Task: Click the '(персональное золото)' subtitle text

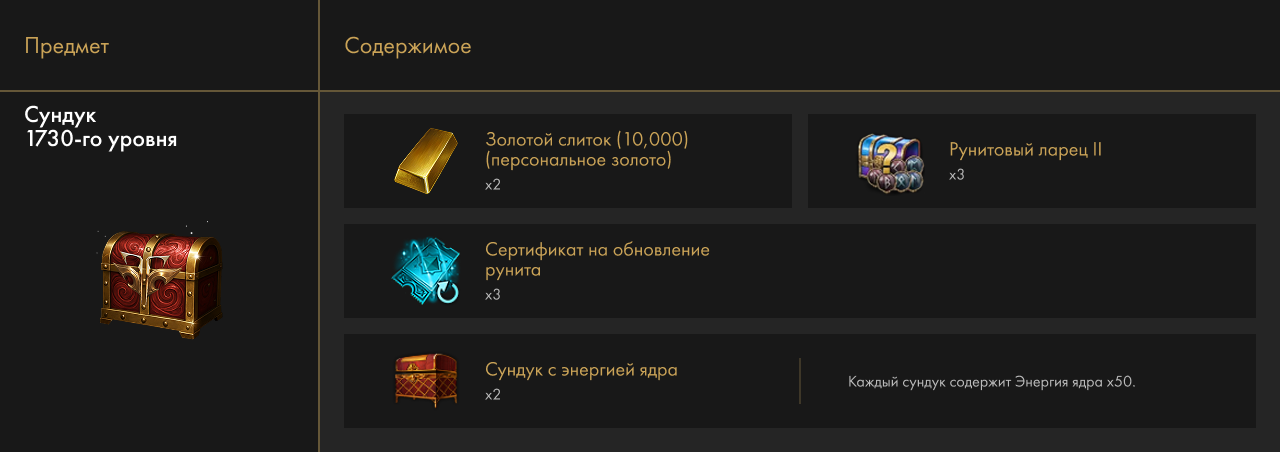Action: tap(578, 160)
